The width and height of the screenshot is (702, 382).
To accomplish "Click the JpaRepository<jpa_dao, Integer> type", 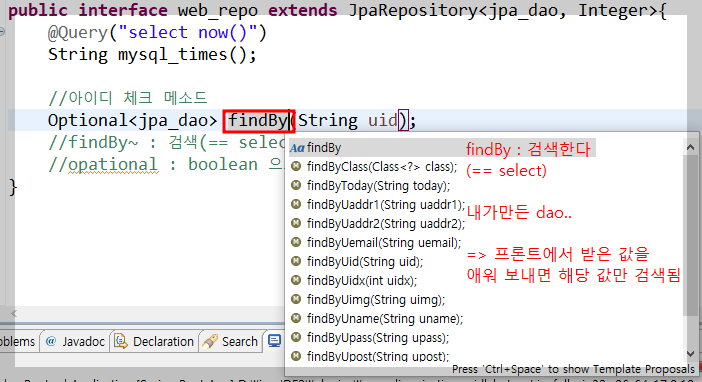I will click(503, 10).
